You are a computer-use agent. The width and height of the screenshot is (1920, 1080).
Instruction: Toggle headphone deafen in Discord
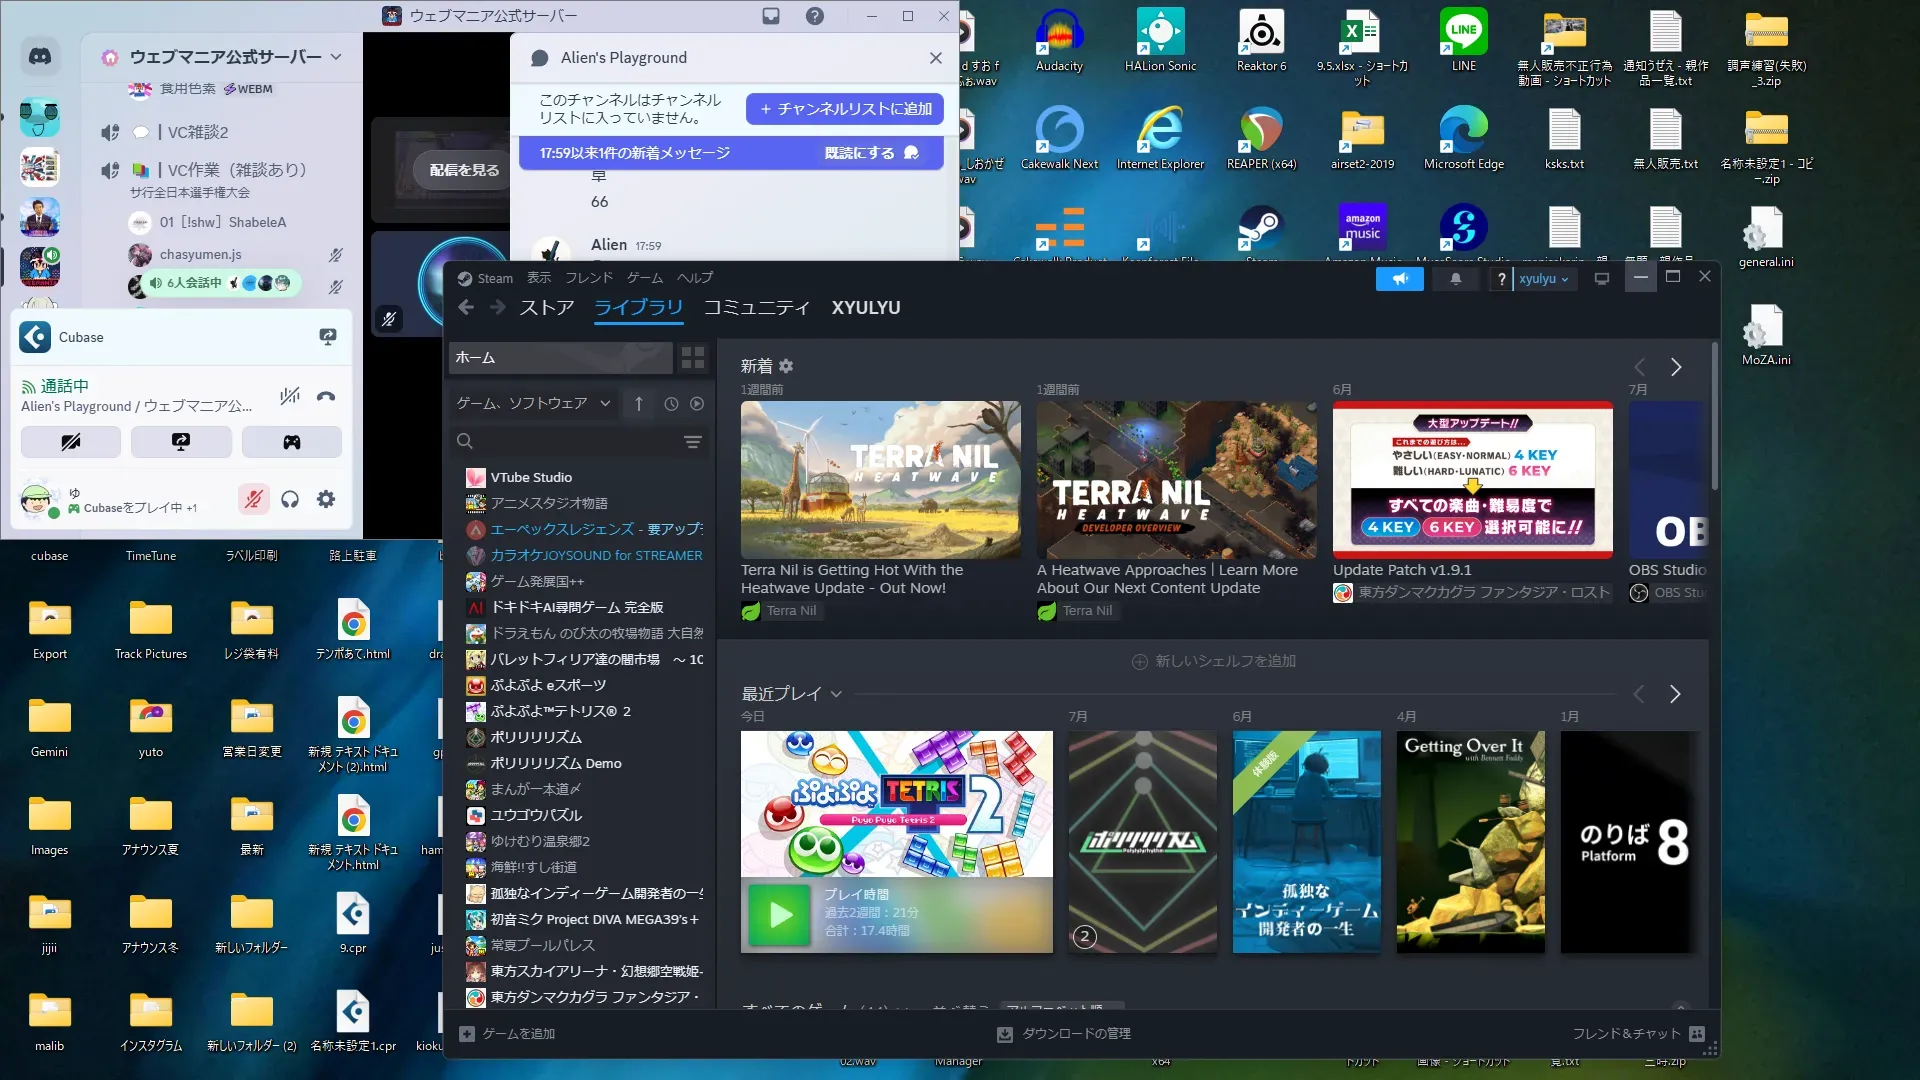click(x=290, y=499)
